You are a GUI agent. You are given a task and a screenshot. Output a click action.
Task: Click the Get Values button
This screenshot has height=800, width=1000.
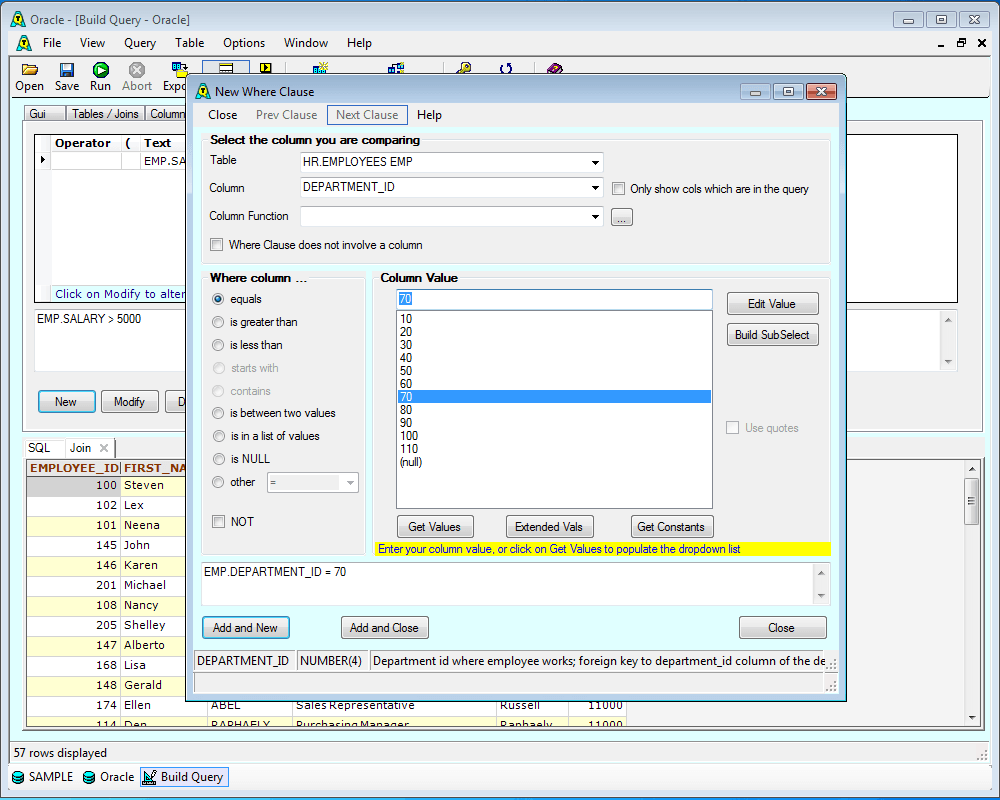coord(435,527)
